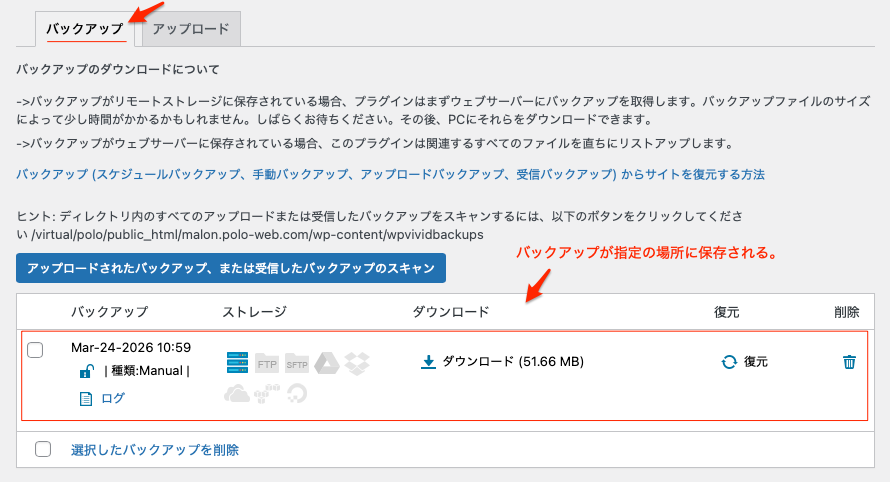Click the localhost server storage icon

pyautogui.click(x=237, y=362)
